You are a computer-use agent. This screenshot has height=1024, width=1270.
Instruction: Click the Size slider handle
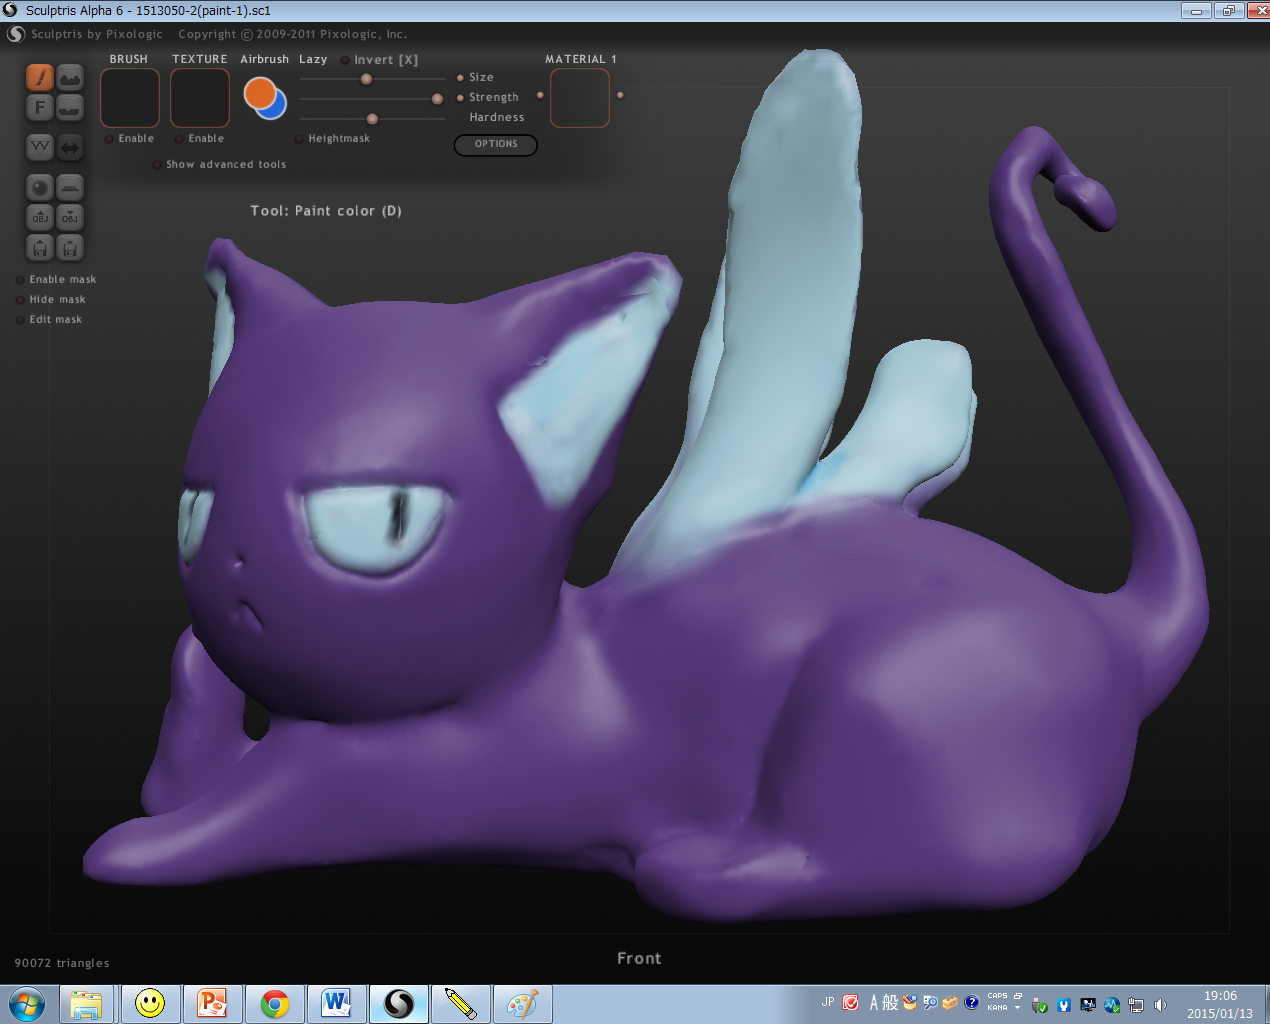[366, 79]
